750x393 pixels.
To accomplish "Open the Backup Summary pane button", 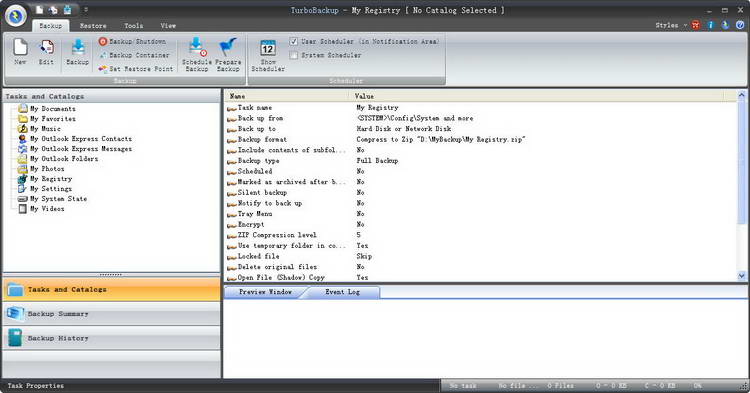I will coord(111,314).
